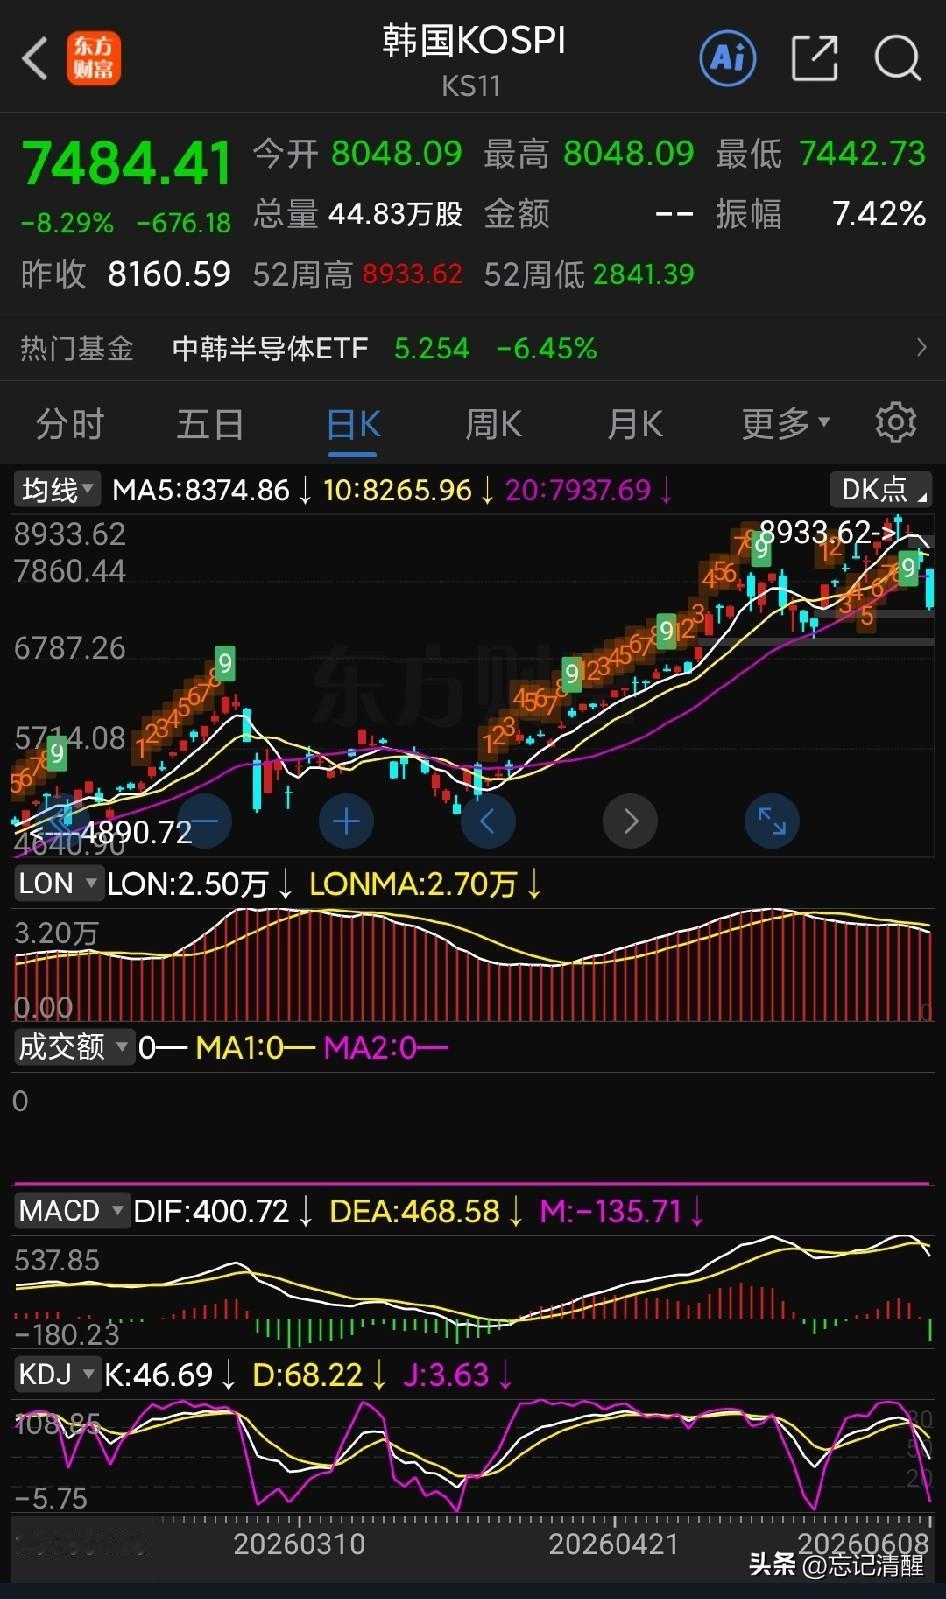
Task: Tap date label 20260310
Action: (x=299, y=1545)
